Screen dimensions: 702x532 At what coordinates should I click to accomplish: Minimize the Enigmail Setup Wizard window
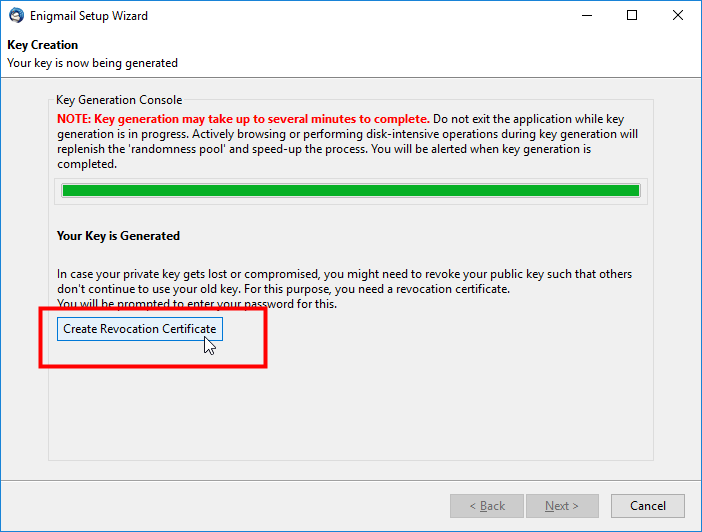tap(586, 16)
